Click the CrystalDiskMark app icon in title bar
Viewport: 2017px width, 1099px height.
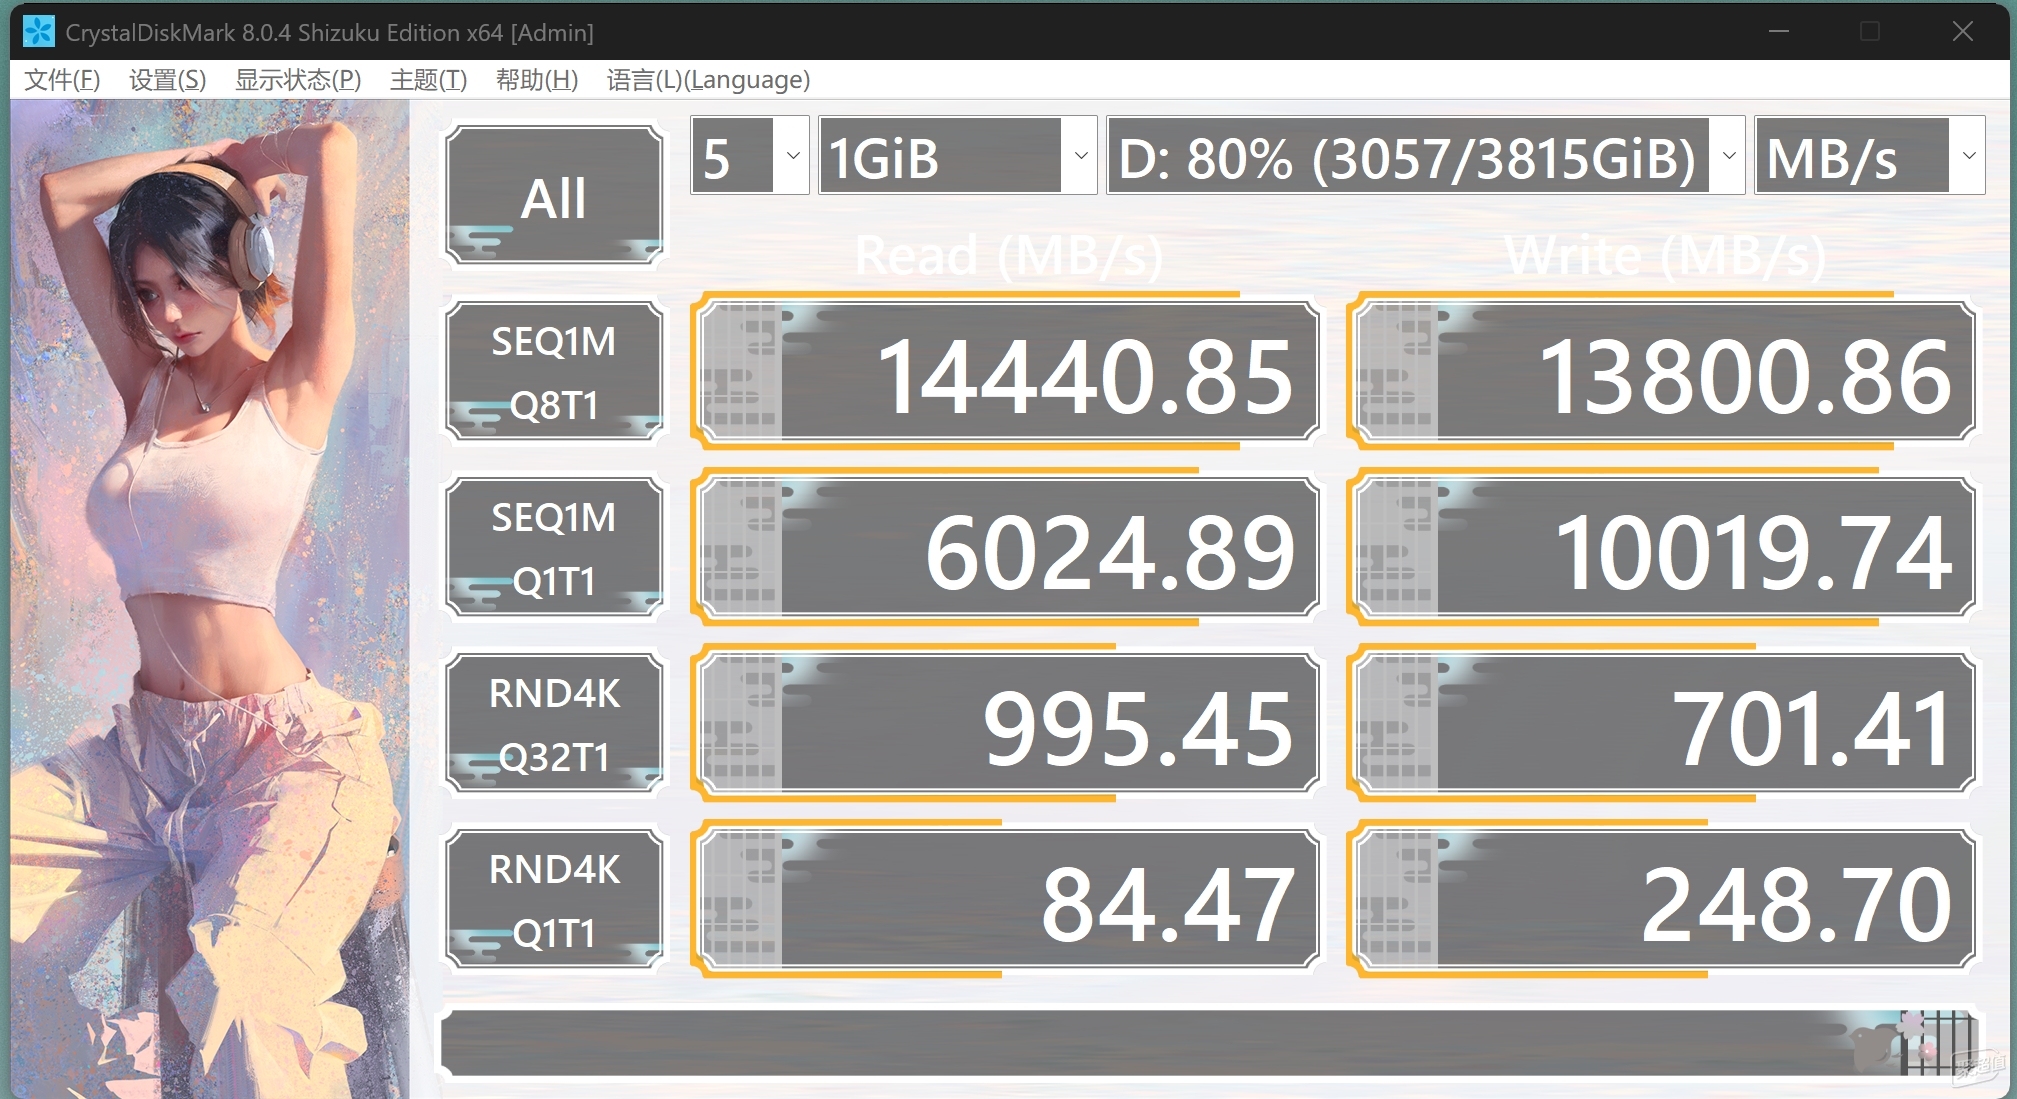click(39, 32)
